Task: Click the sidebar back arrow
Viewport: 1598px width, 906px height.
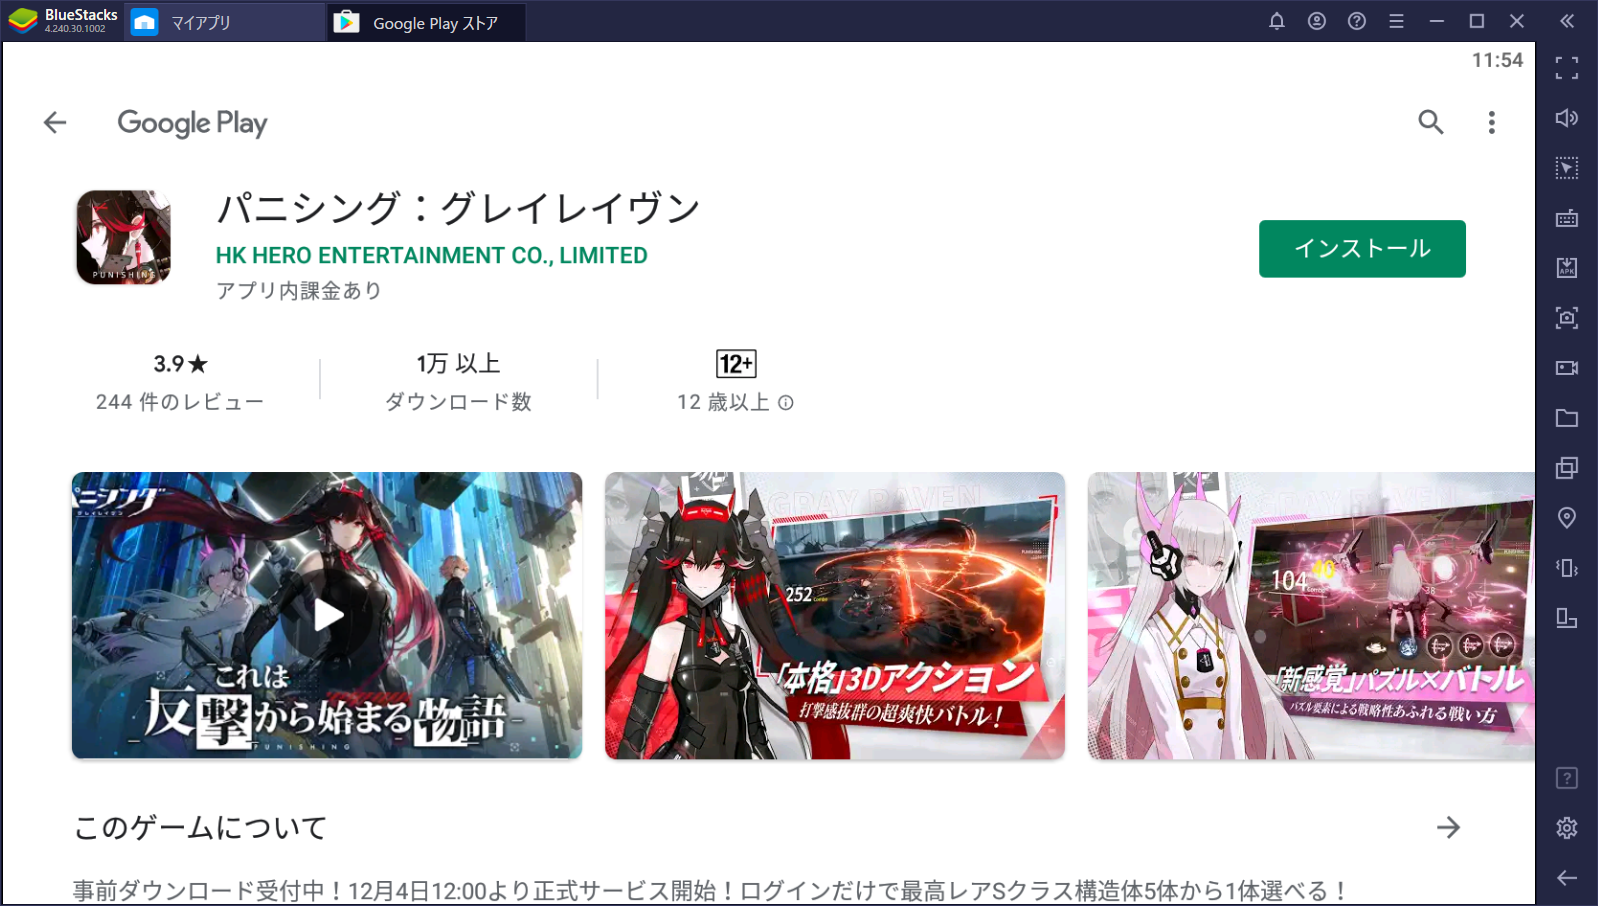Action: (x=1567, y=878)
